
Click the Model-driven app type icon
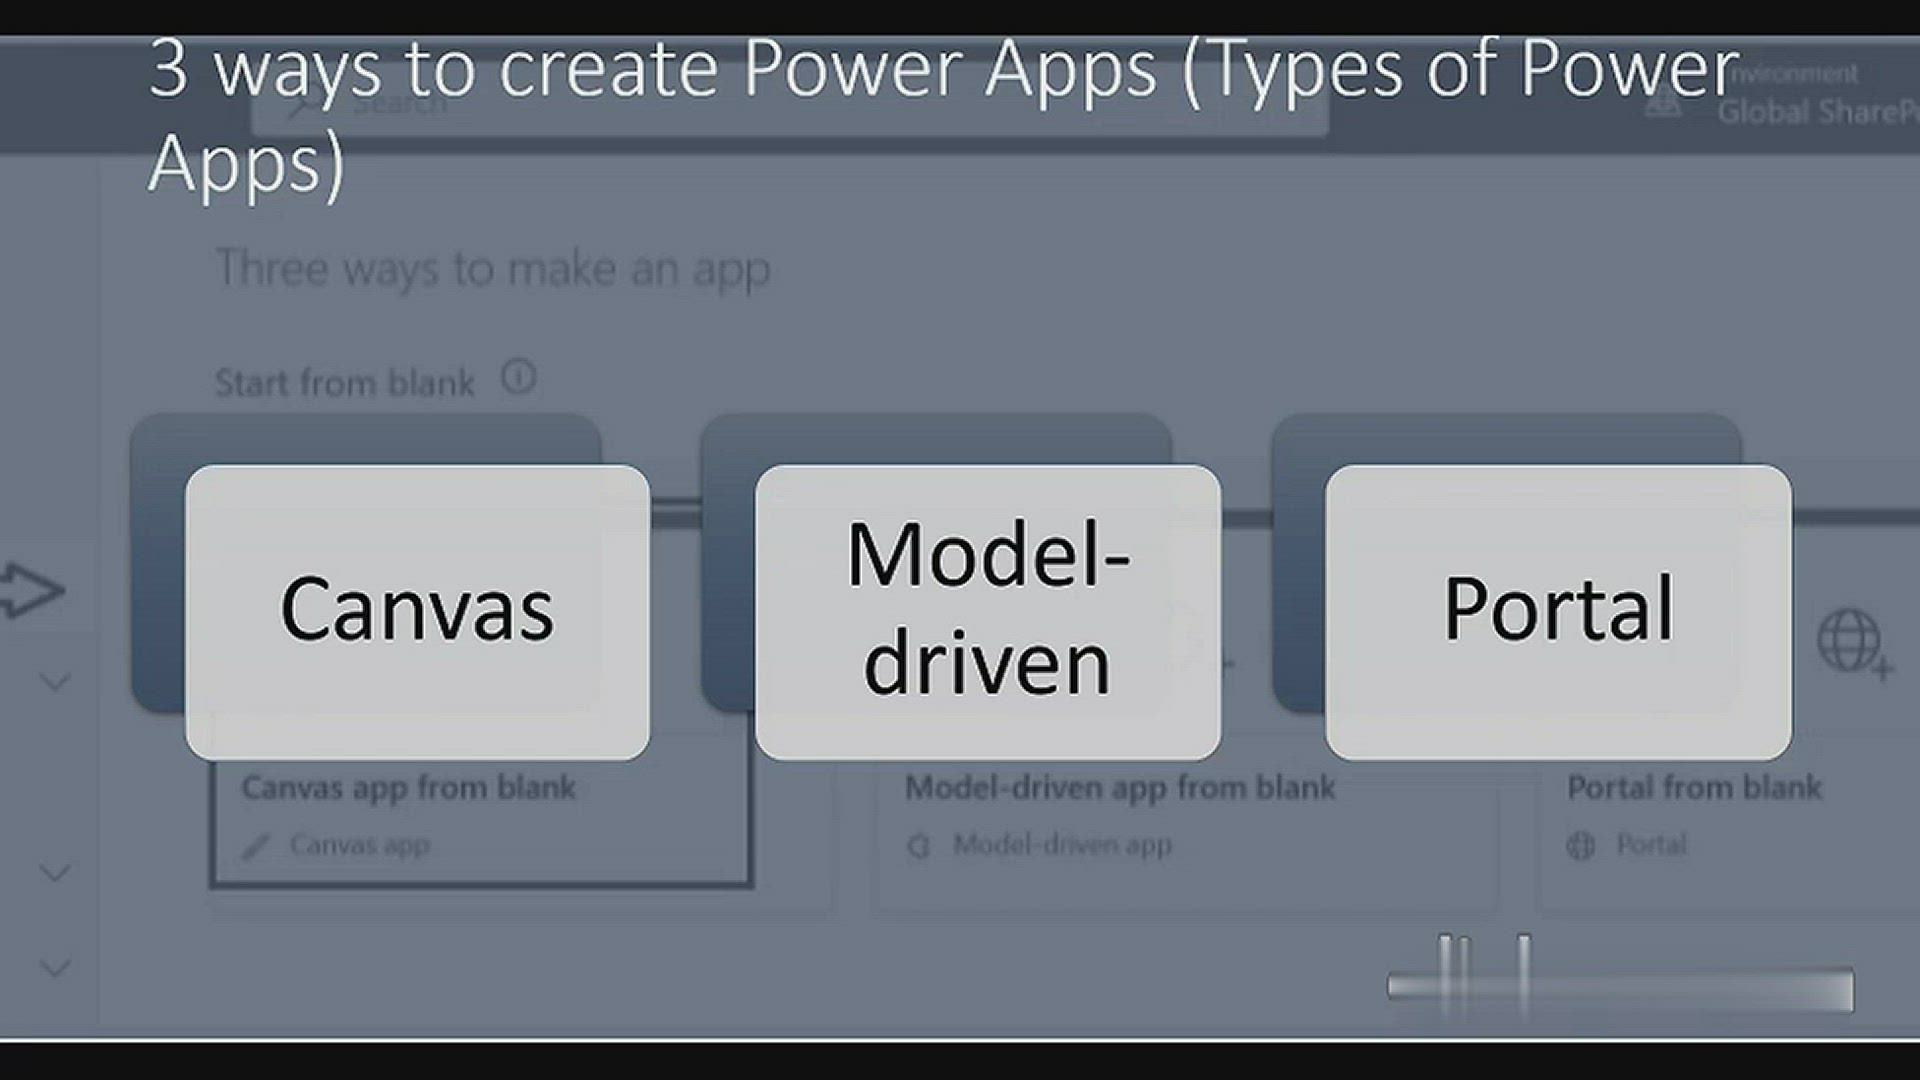[x=918, y=847]
